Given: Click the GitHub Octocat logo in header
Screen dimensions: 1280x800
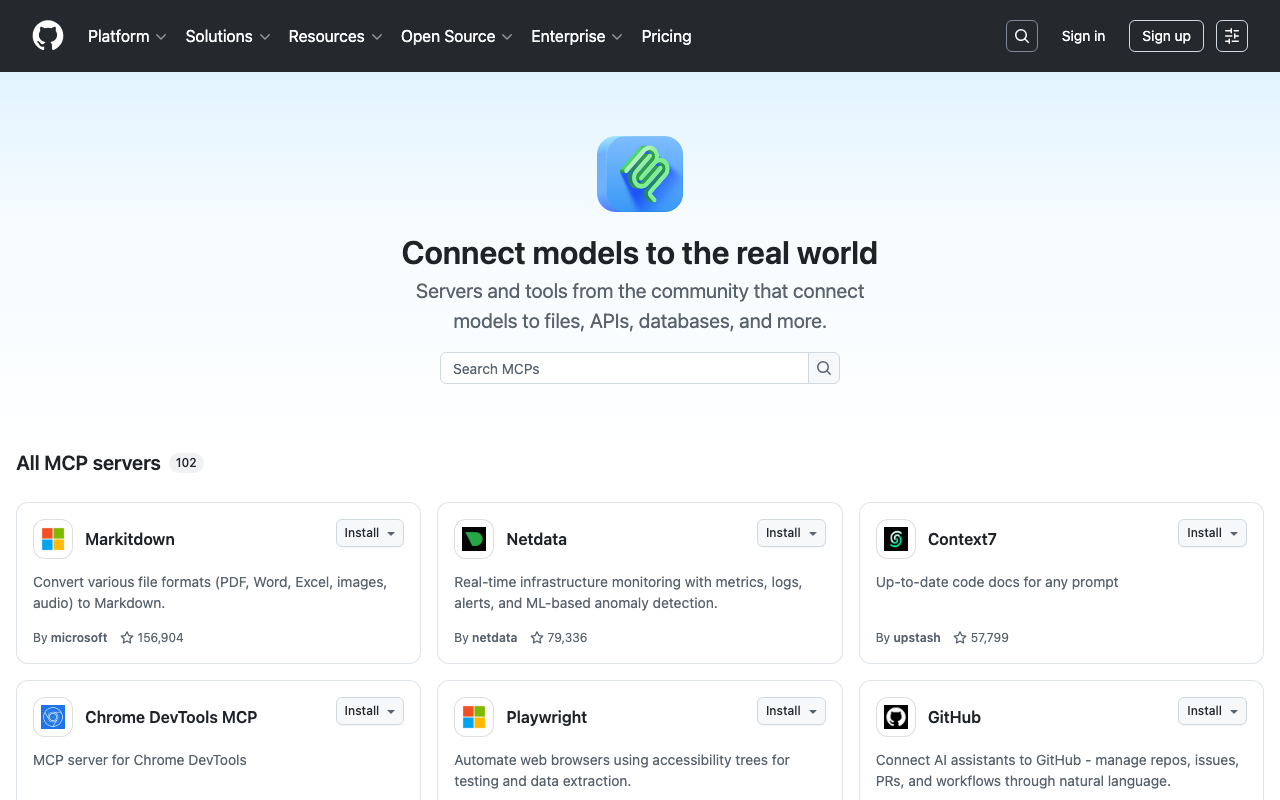Looking at the screenshot, I should click(48, 36).
